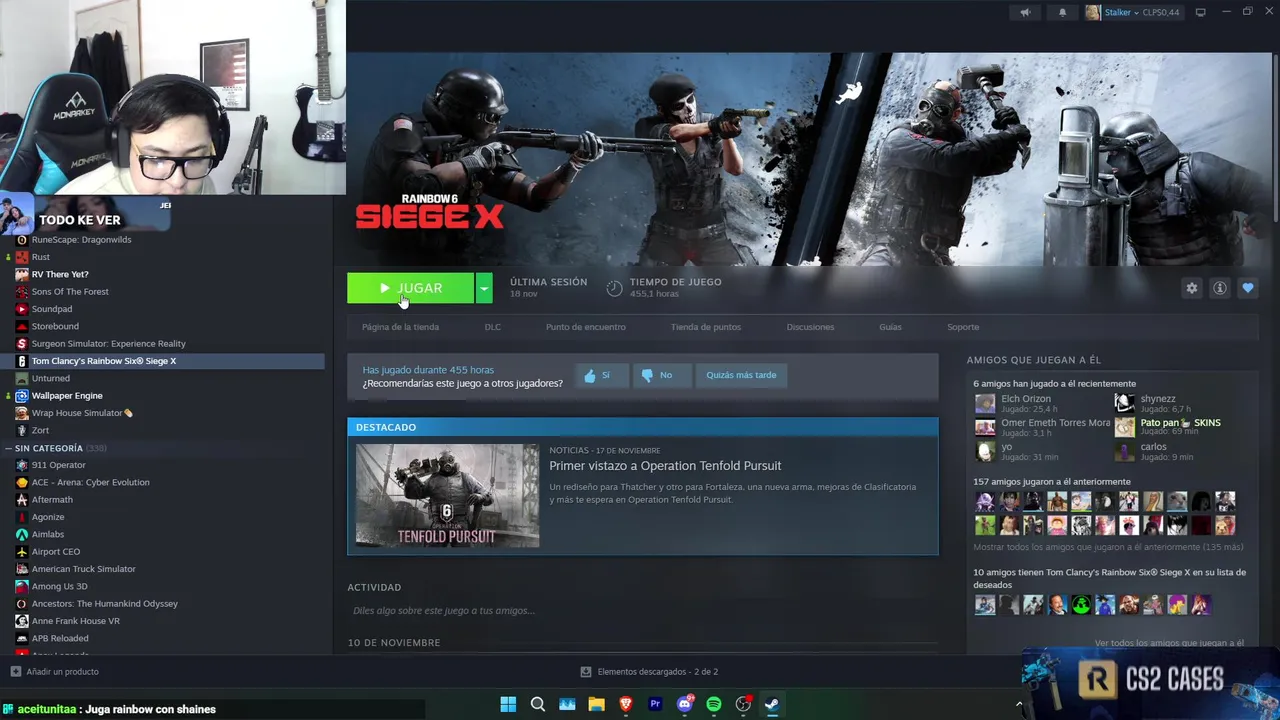1280x720 pixels.
Task: Click Añadir un producto
Action: click(x=55, y=672)
